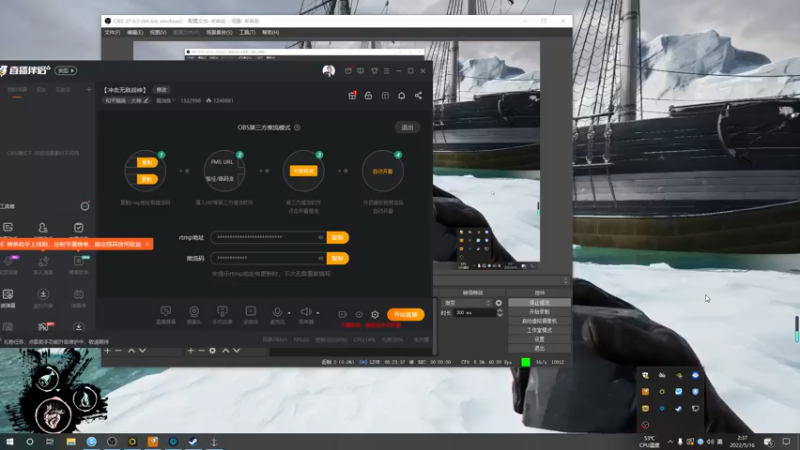This screenshot has height=450, width=800.
Task: Click 开始录制 in OBS controls
Action: (539, 312)
